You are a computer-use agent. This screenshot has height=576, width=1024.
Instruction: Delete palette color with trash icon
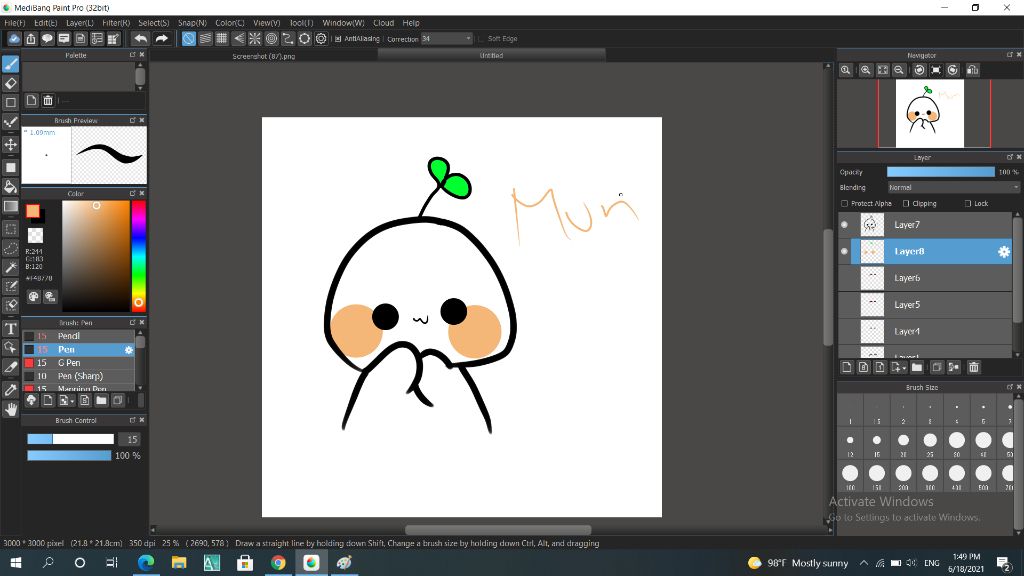pyautogui.click(x=48, y=101)
